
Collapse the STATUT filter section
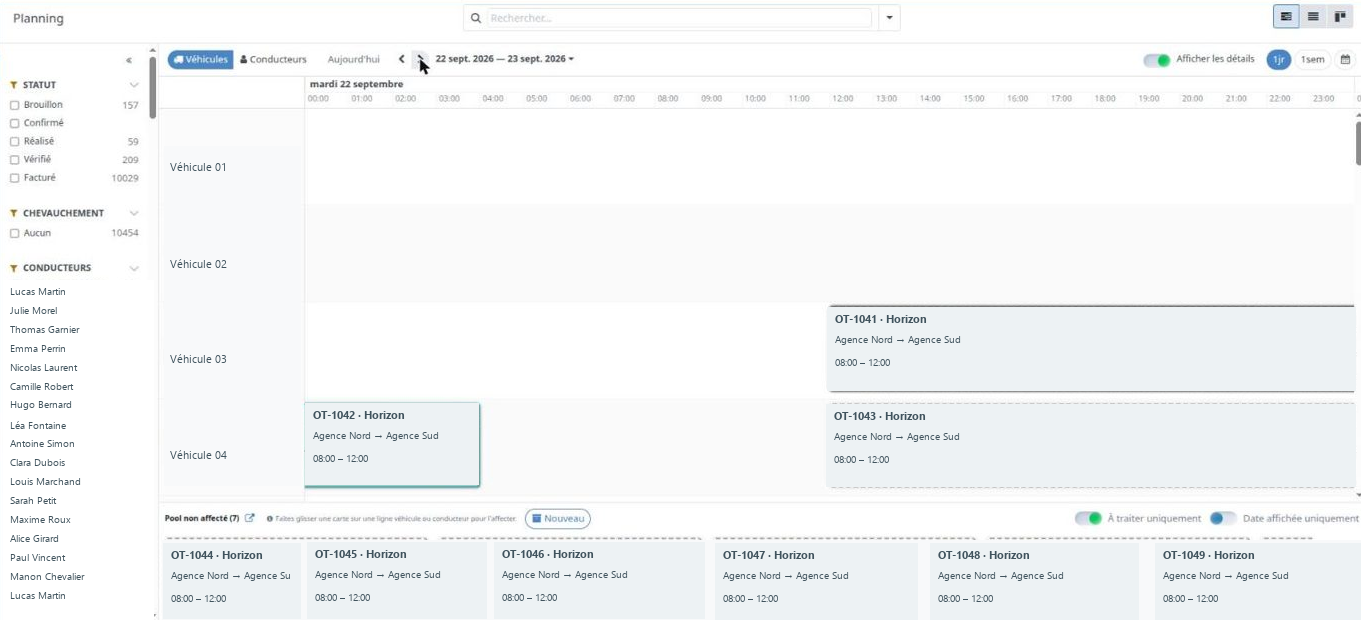point(134,85)
